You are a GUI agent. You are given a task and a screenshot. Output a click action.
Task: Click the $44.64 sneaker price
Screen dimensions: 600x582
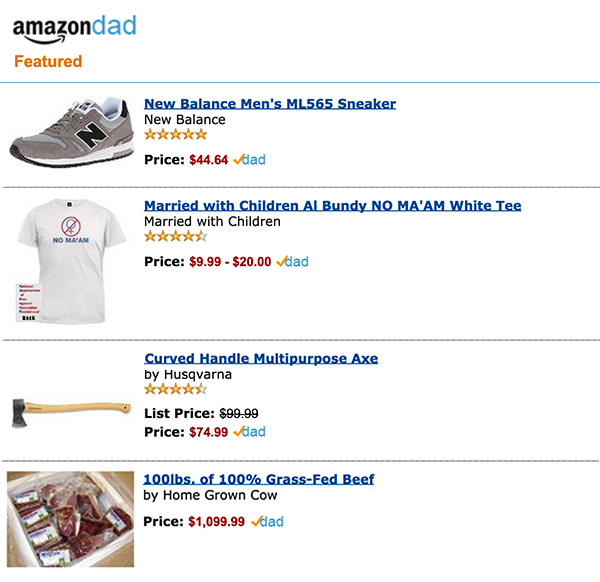[x=208, y=159]
